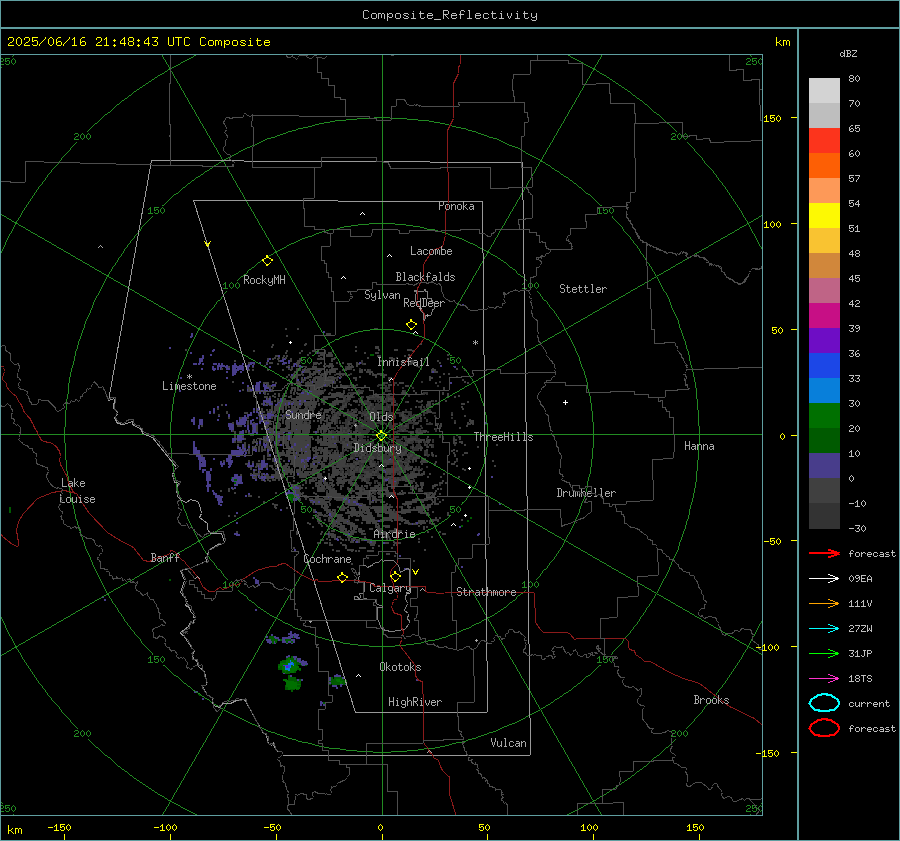Click the bright green 20-30 dBZ swatch
The height and width of the screenshot is (841, 900).
pyautogui.click(x=824, y=416)
